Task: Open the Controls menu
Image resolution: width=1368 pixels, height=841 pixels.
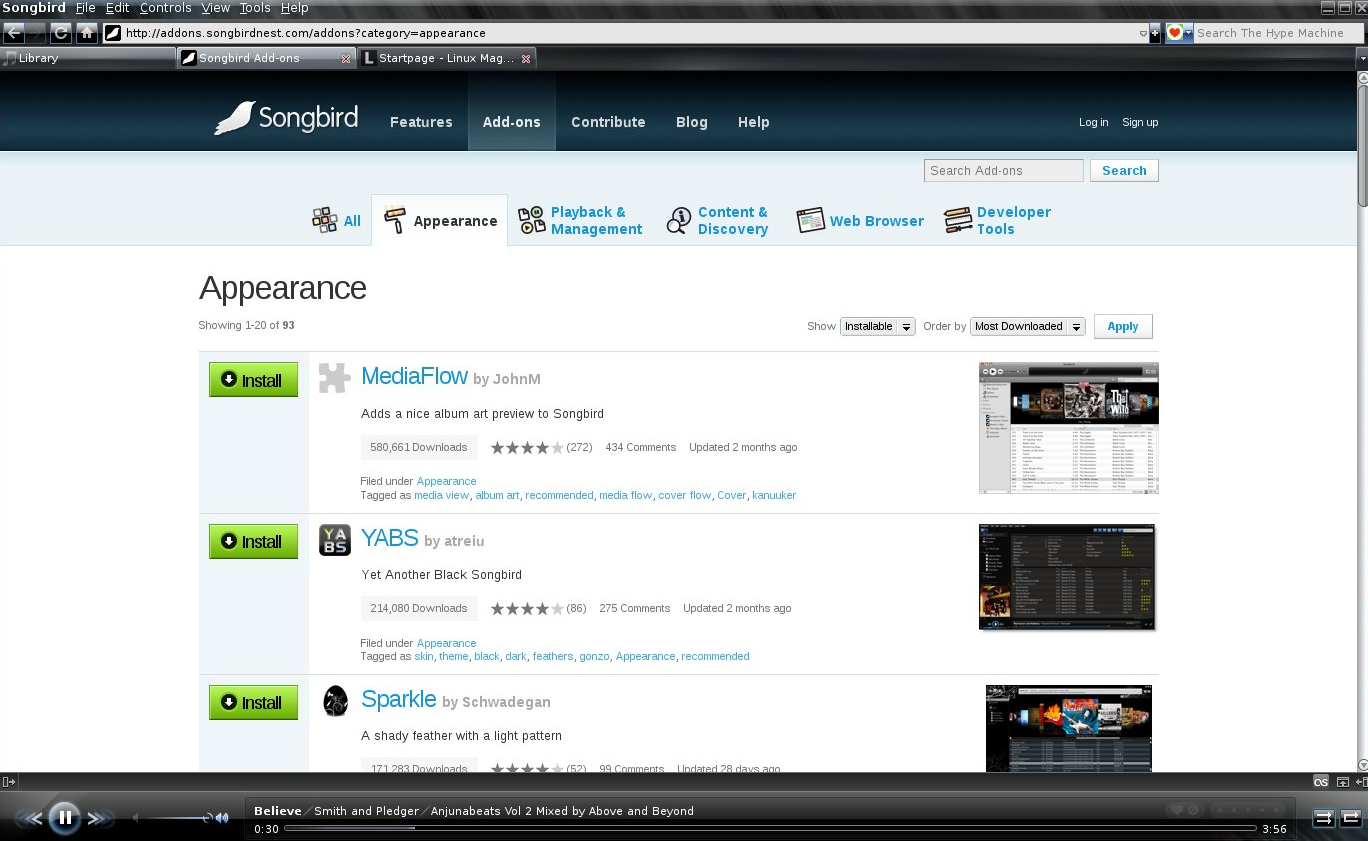Action: point(165,8)
